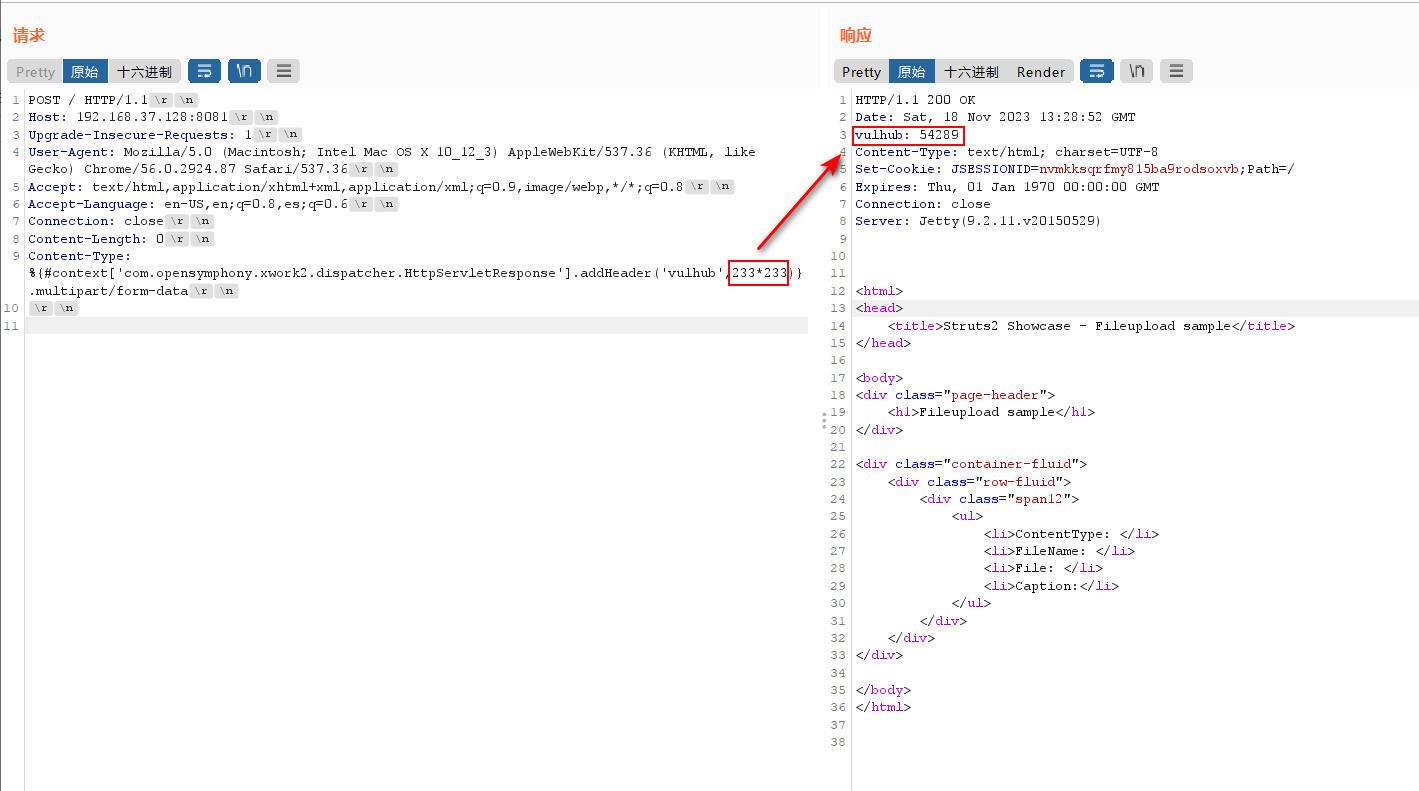The width and height of the screenshot is (1419, 791).
Task: Open request panel hamburger menu icon
Action: pyautogui.click(x=283, y=71)
